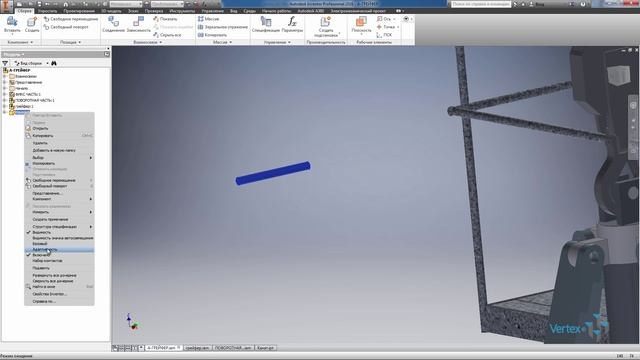
Task: Click the browser filter funnel icon
Action: 5,63
